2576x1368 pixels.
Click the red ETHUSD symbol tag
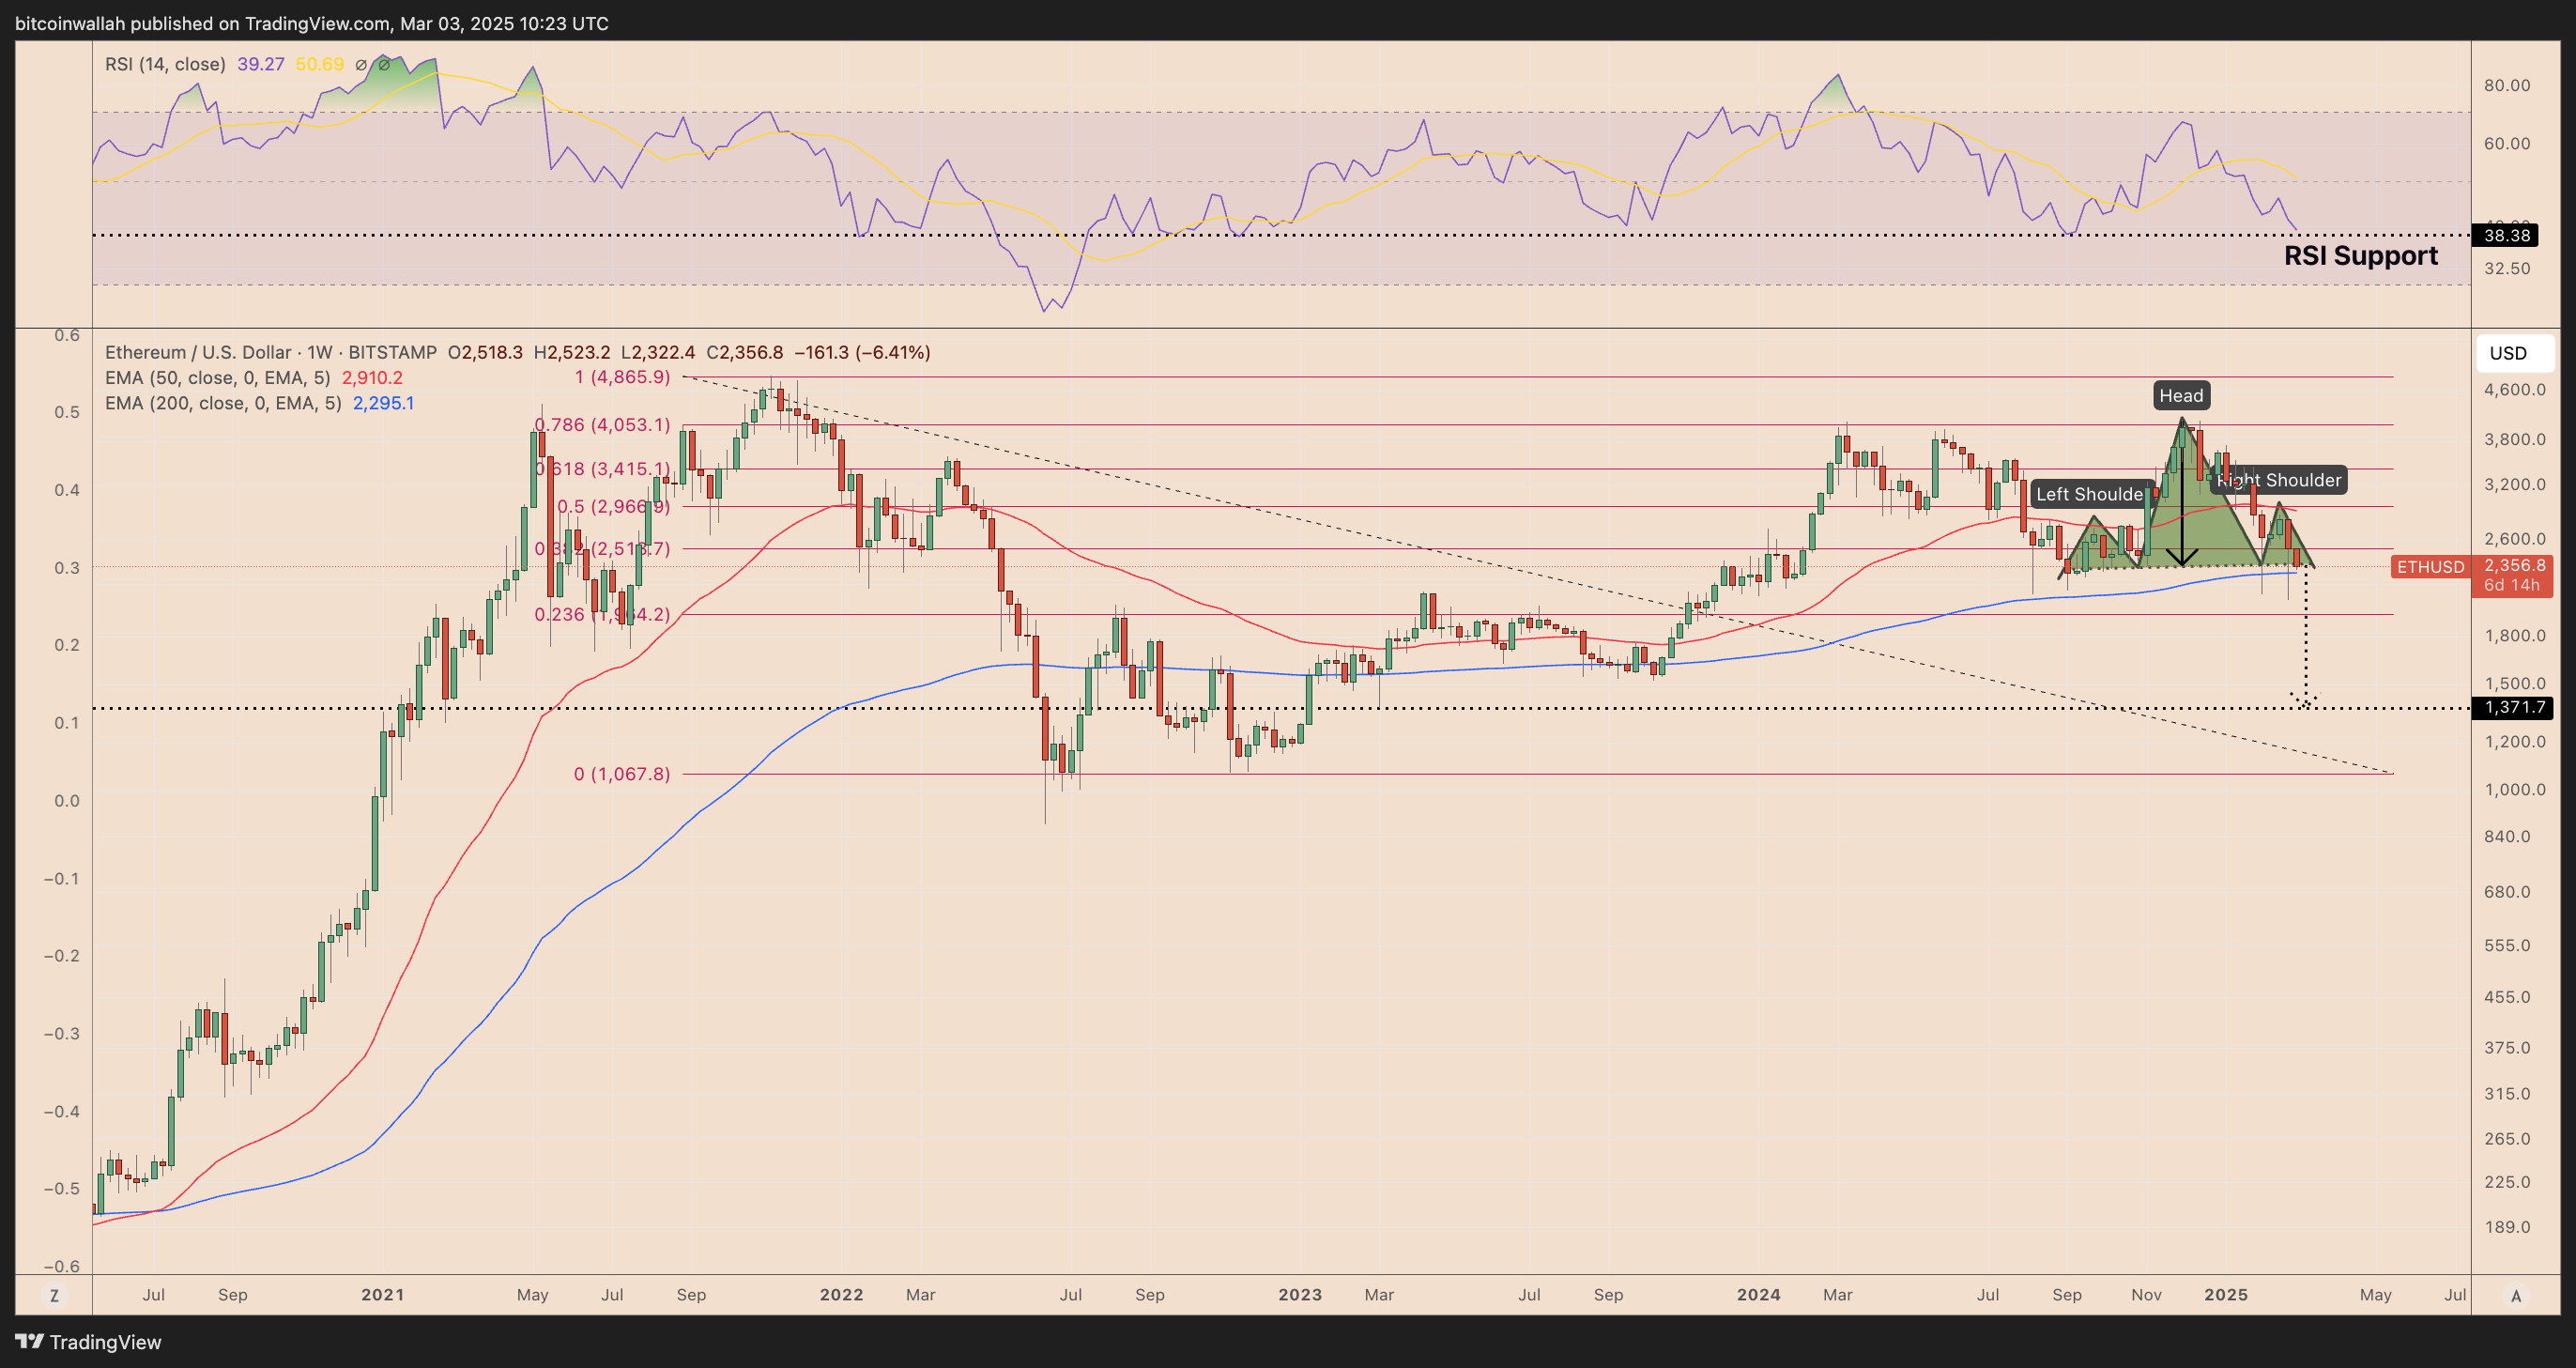(2430, 567)
